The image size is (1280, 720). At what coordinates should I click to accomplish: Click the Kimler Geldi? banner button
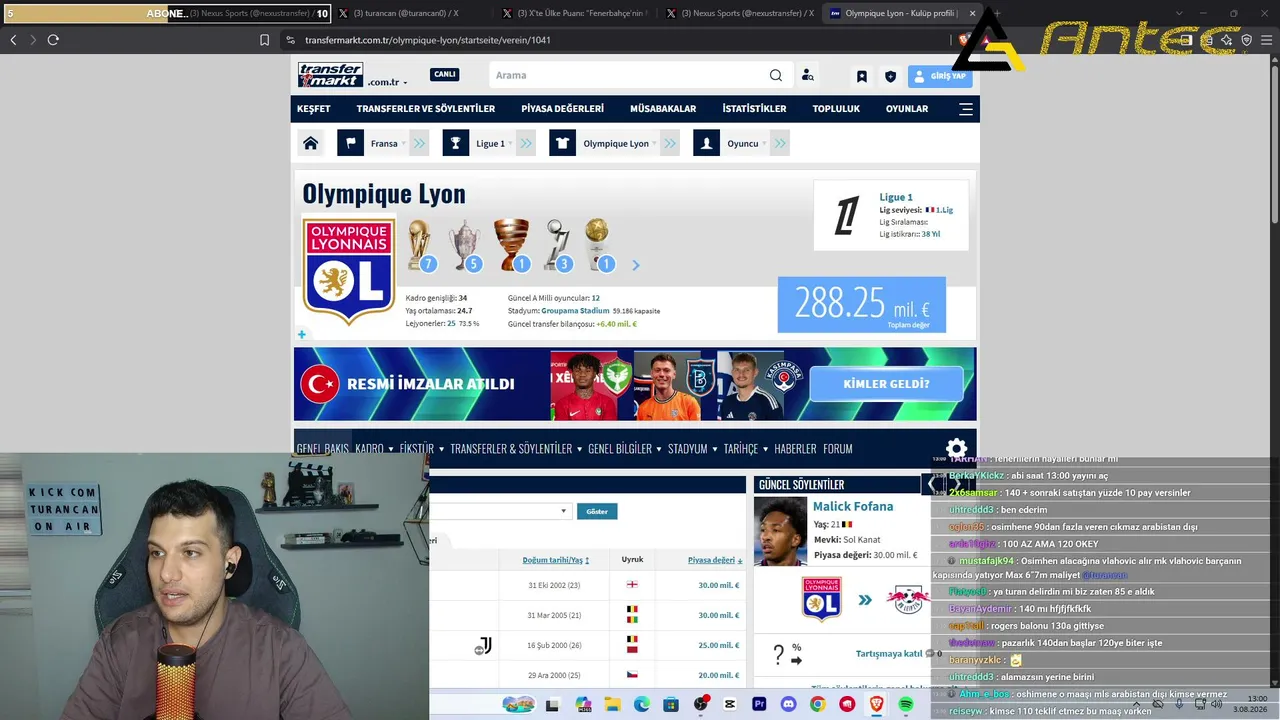(887, 384)
